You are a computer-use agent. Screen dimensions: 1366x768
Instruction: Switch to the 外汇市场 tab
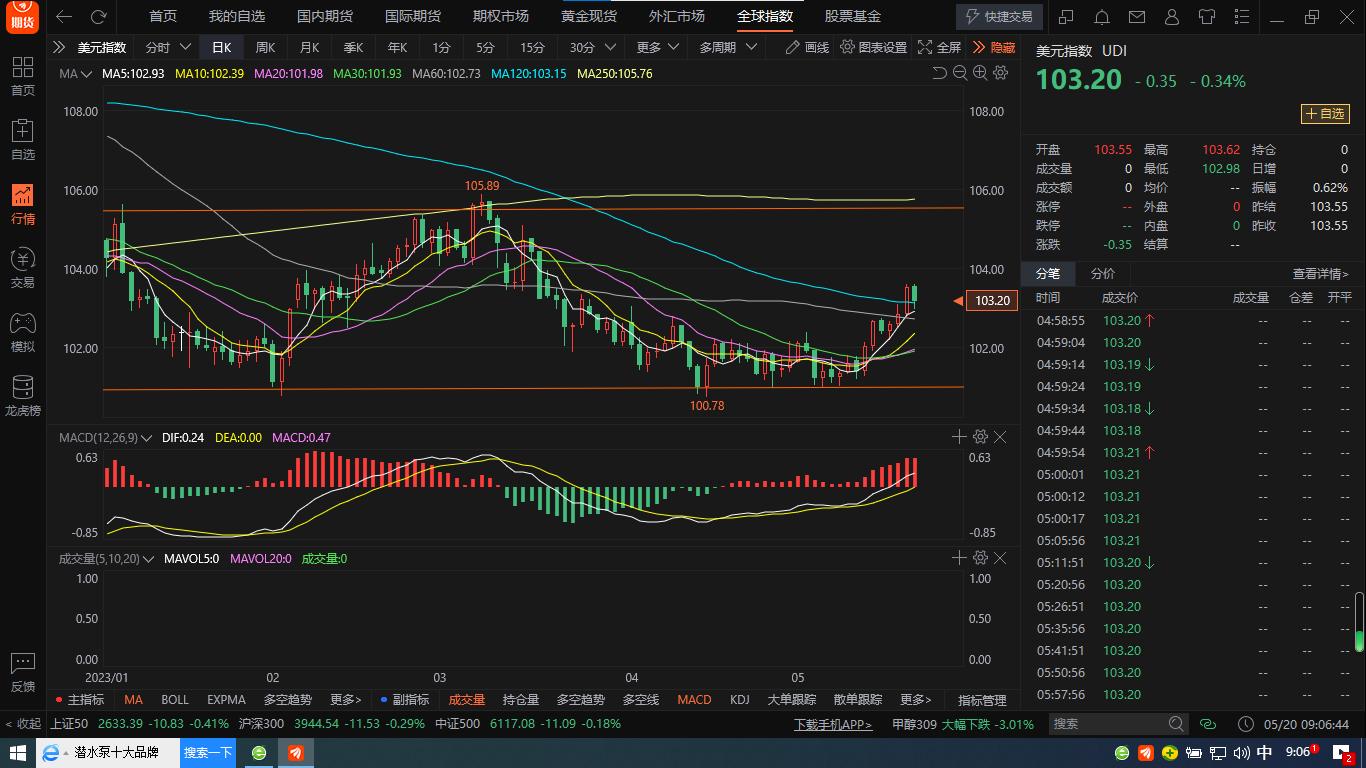coord(677,17)
